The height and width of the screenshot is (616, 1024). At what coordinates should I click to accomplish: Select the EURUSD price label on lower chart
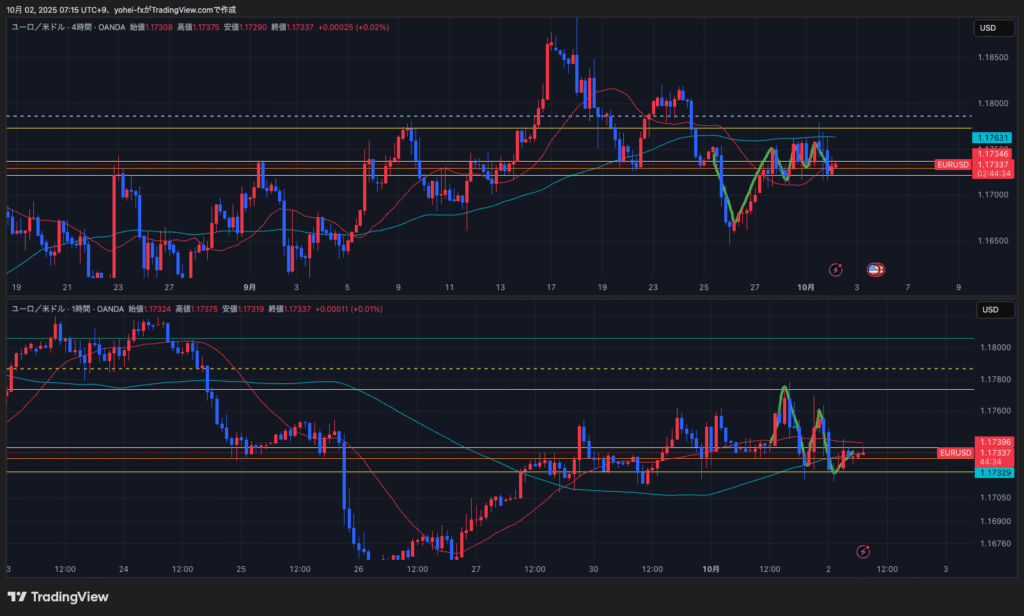coord(954,453)
